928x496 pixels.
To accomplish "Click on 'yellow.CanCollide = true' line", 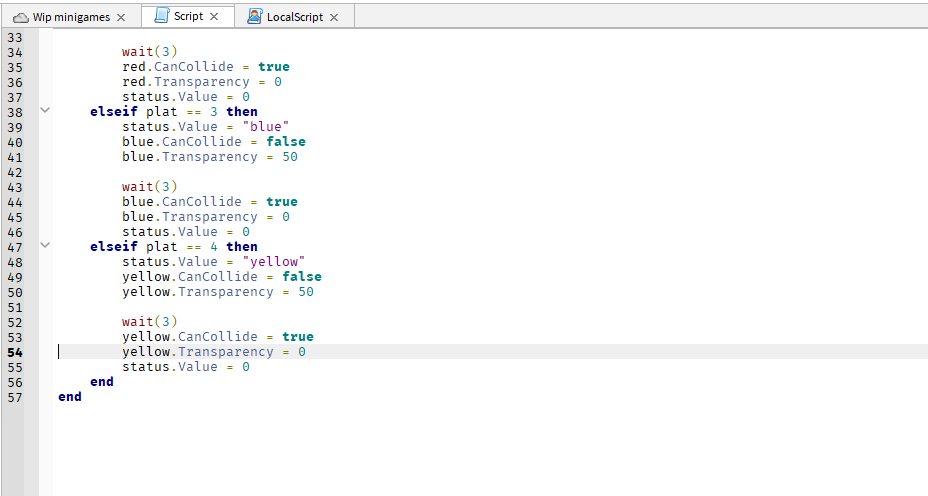I will [218, 337].
